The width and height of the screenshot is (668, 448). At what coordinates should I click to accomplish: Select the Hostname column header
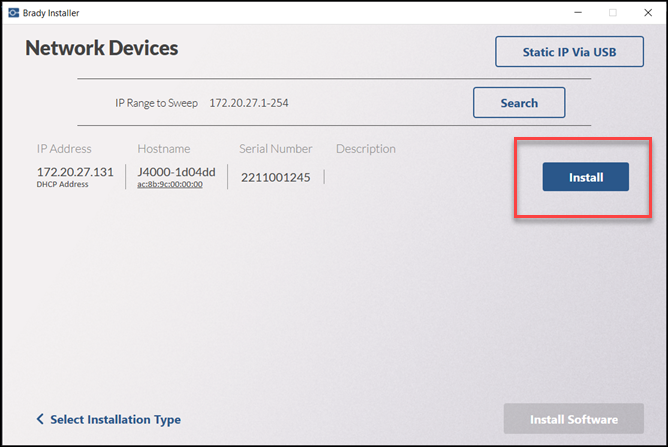pos(164,149)
